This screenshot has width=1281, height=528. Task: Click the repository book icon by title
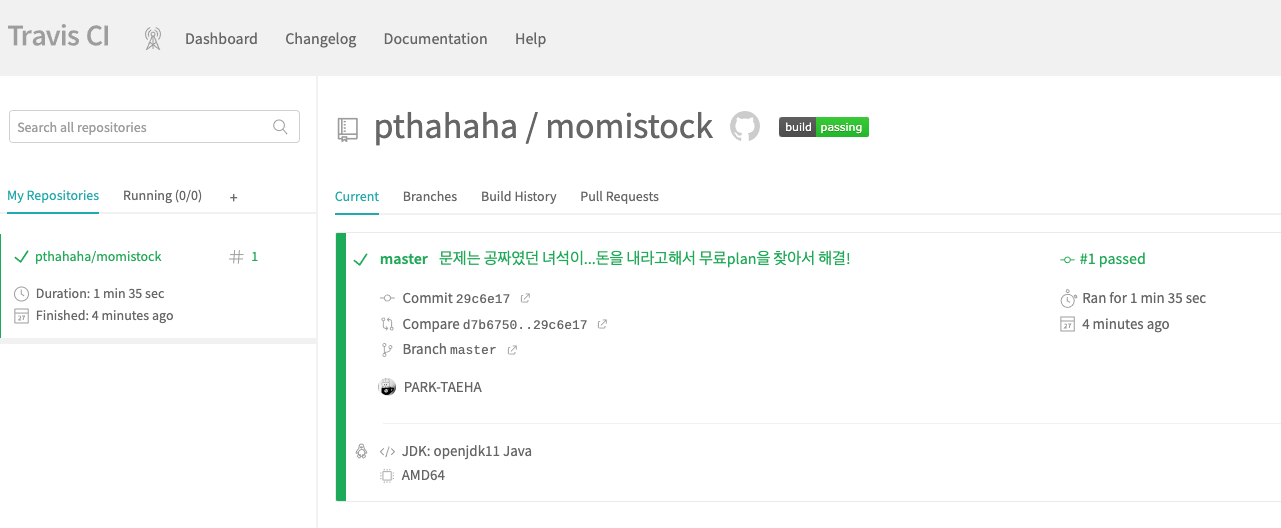[347, 129]
